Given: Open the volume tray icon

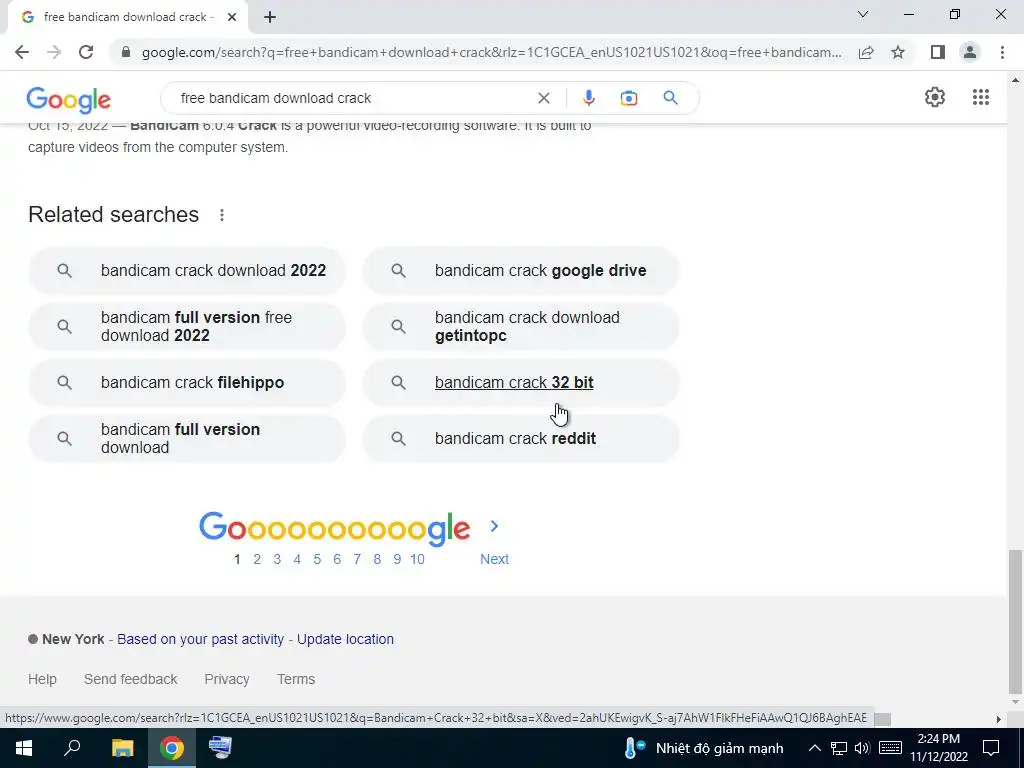Looking at the screenshot, I should coord(861,748).
